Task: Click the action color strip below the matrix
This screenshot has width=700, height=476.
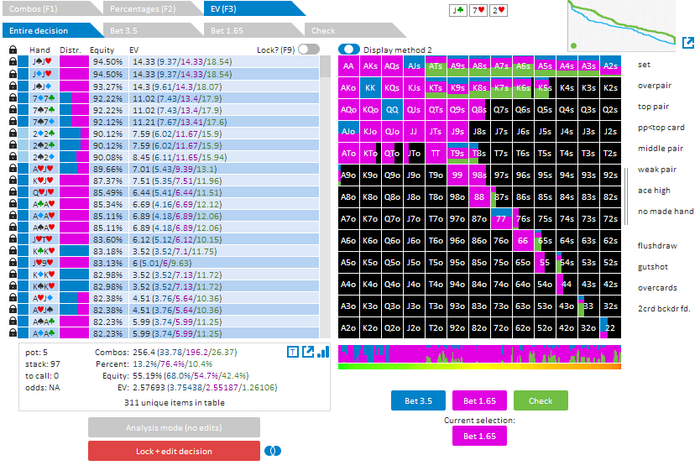Action: 479,353
